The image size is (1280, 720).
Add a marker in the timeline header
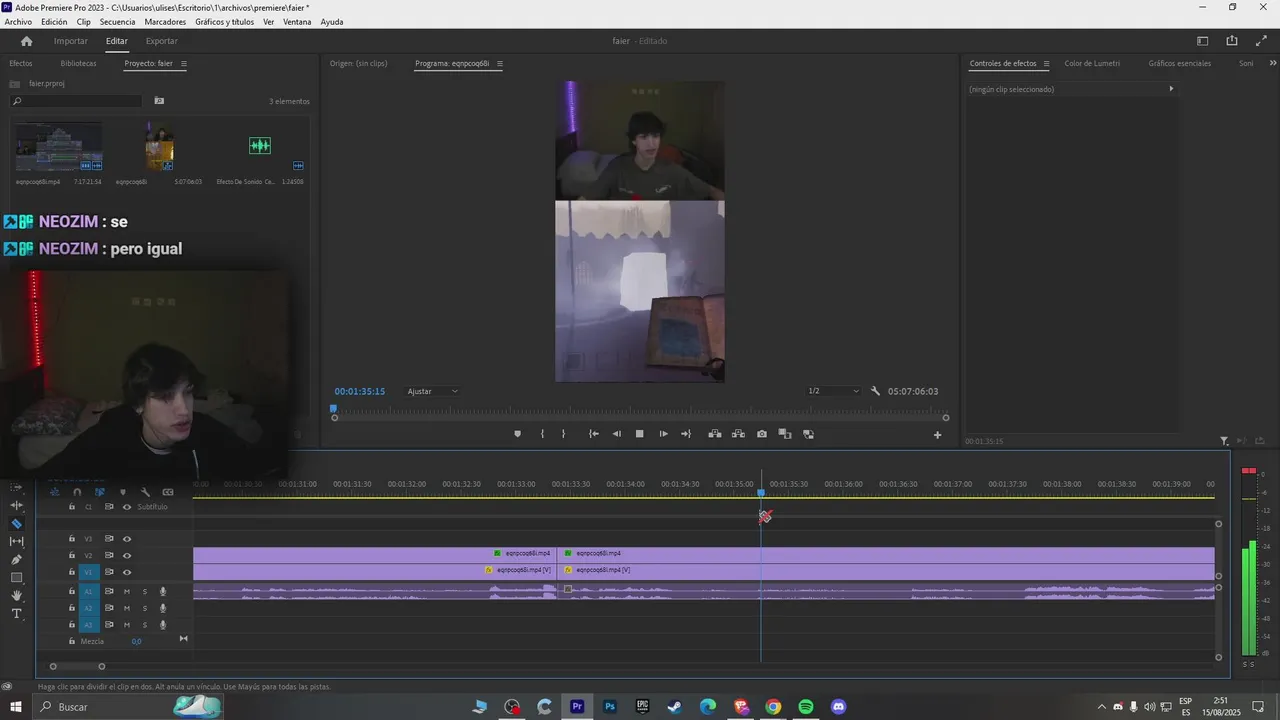coord(123,492)
